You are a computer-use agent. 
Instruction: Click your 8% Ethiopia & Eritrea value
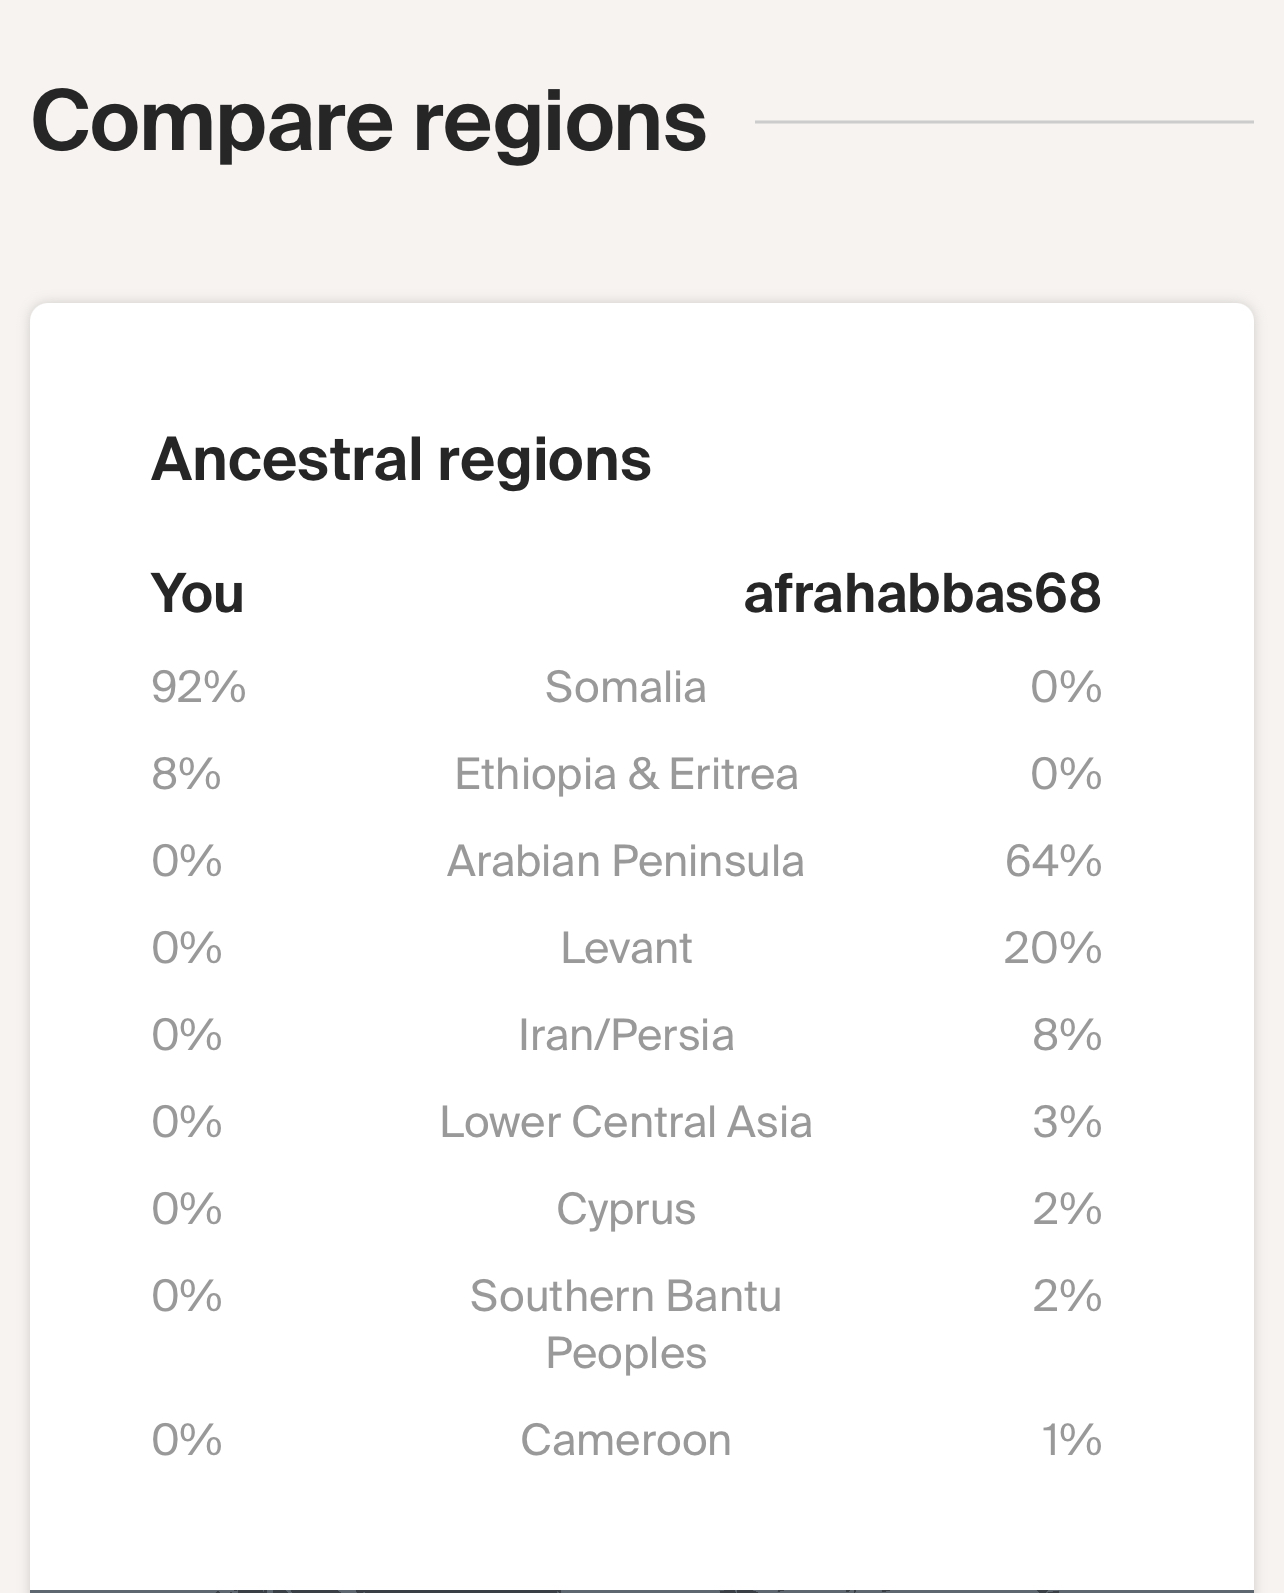[x=186, y=774]
